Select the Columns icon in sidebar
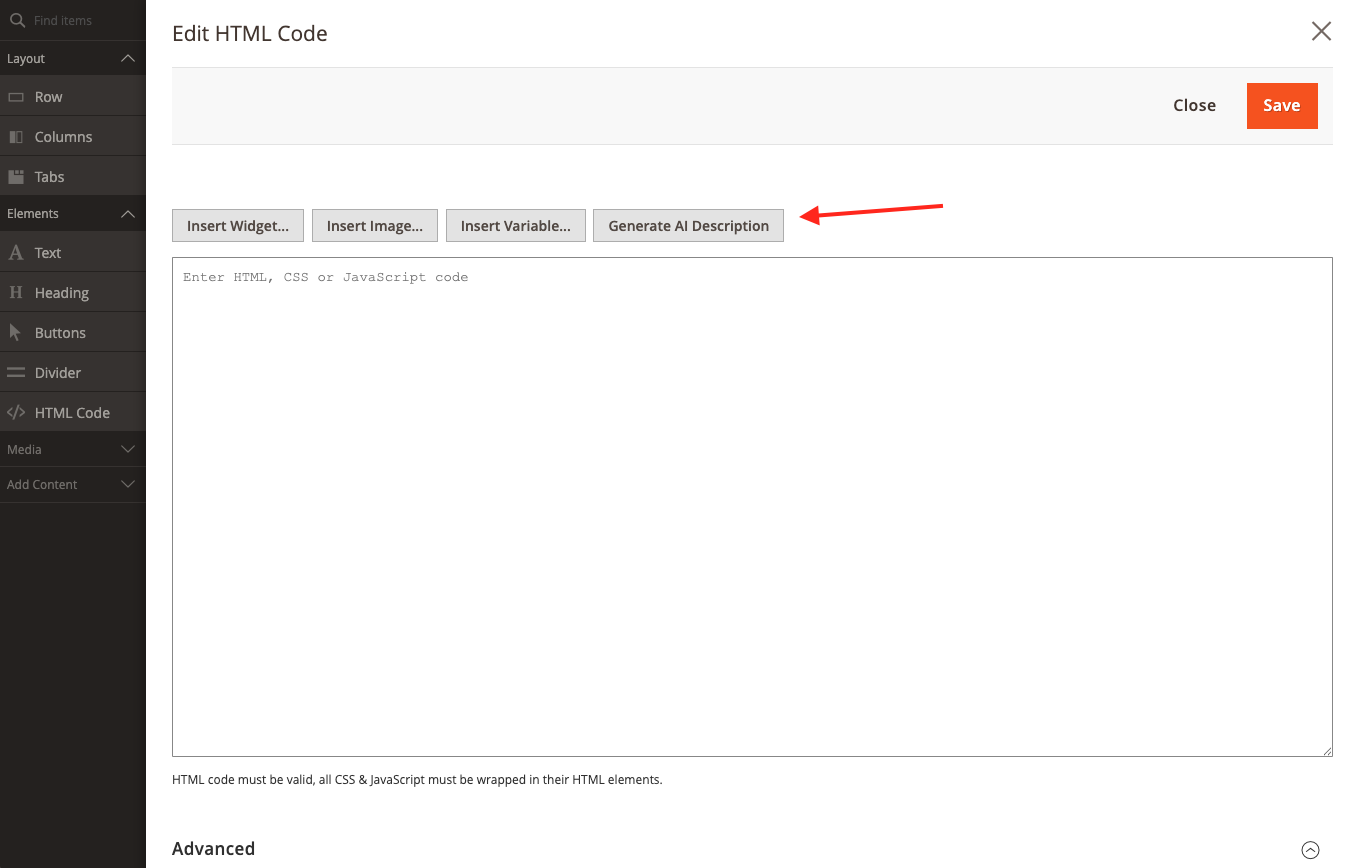The width and height of the screenshot is (1359, 868). coord(16,137)
